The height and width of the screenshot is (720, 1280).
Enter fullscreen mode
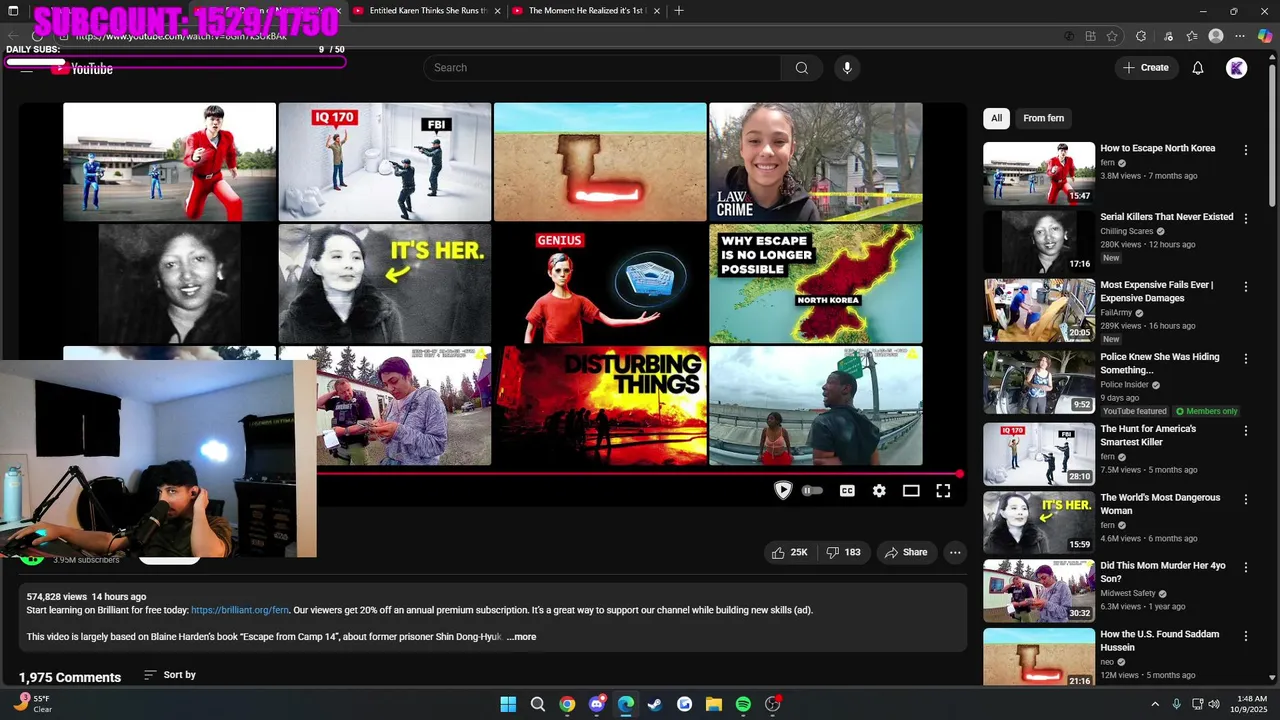(x=943, y=491)
